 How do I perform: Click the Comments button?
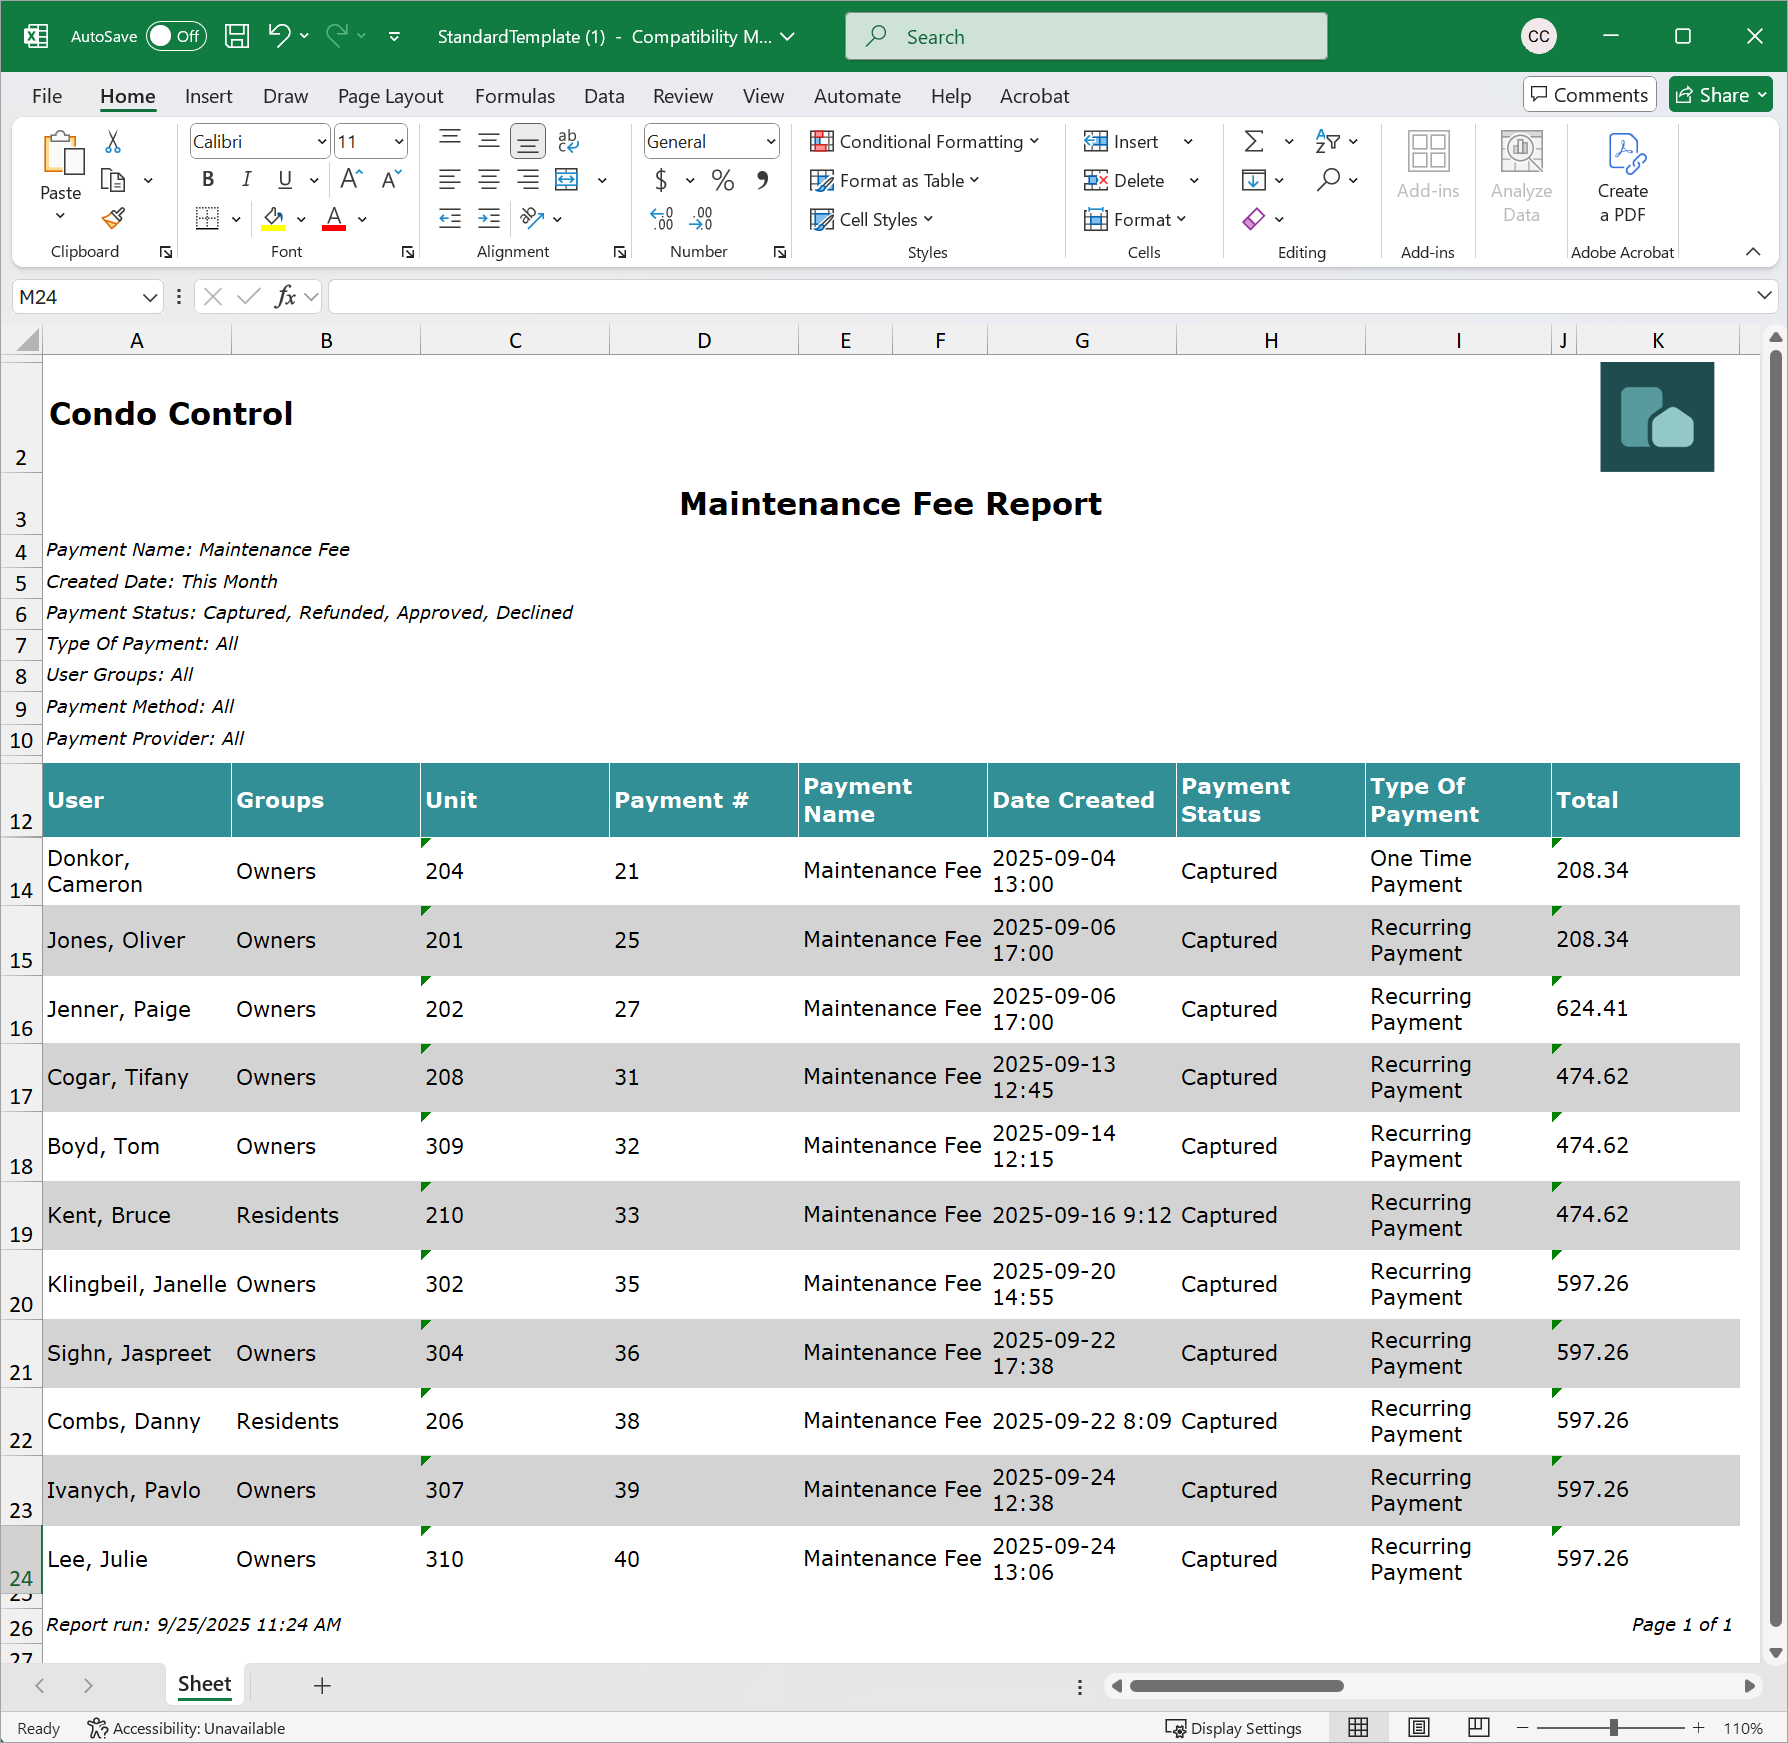coord(1589,95)
